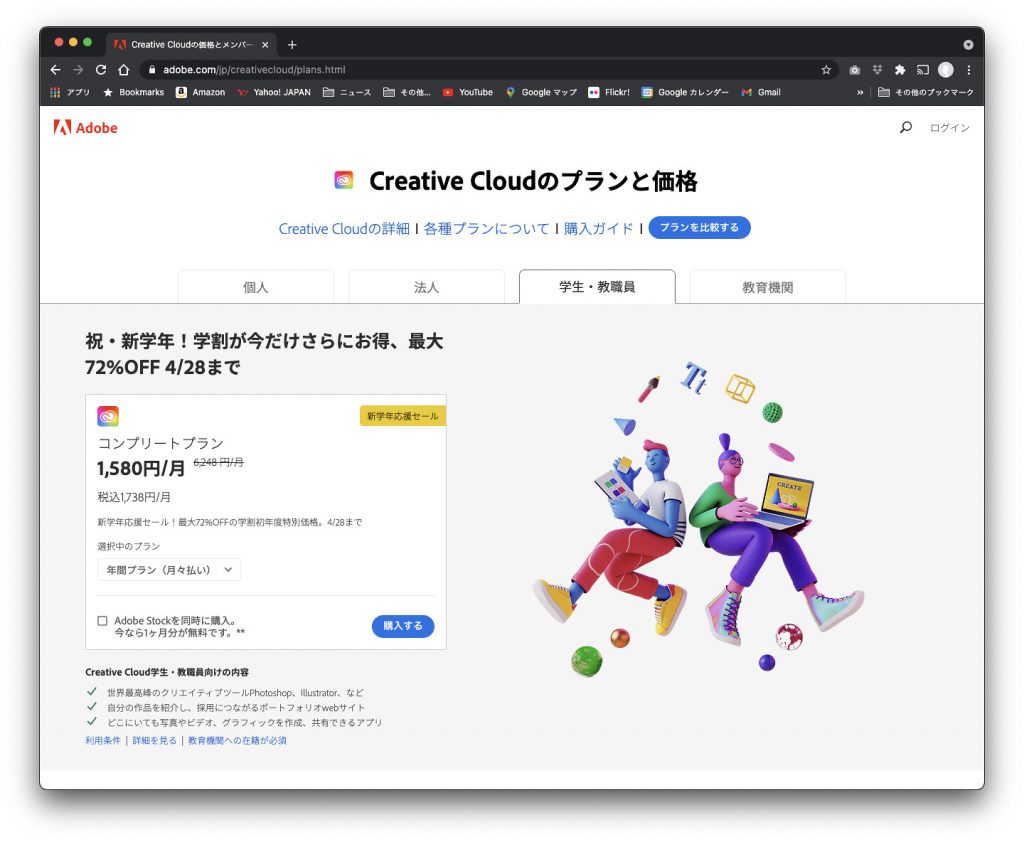The image size is (1024, 842).
Task: Open the Chrome extensions puzzle icon
Action: (x=900, y=70)
